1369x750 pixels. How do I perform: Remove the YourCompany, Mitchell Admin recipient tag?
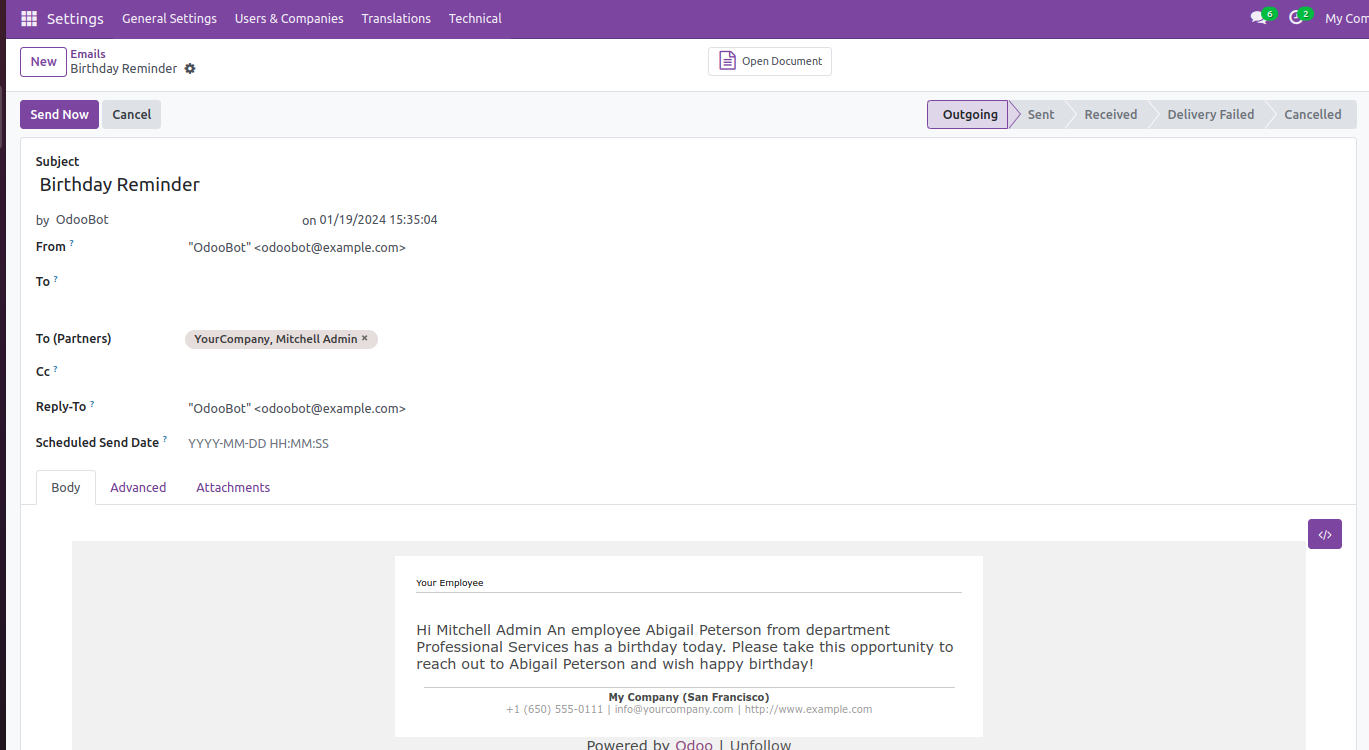(x=365, y=338)
